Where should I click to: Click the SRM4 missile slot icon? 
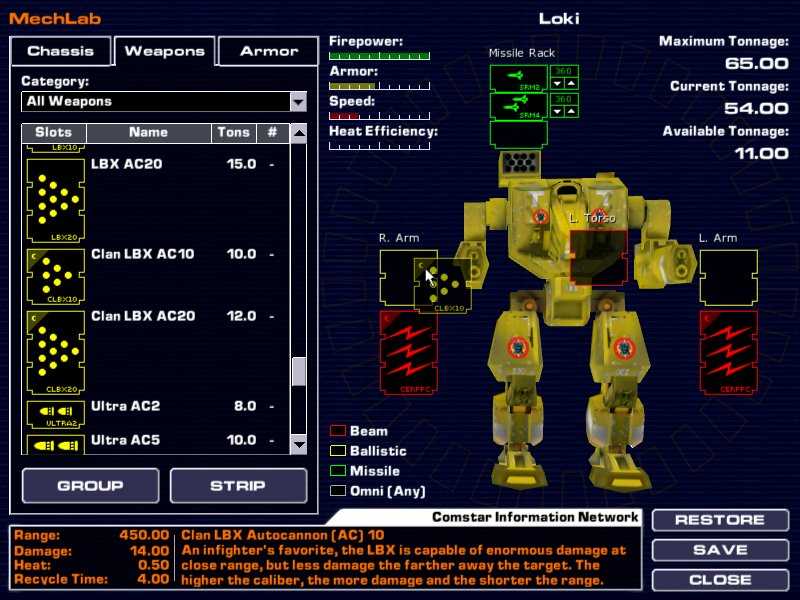518,106
